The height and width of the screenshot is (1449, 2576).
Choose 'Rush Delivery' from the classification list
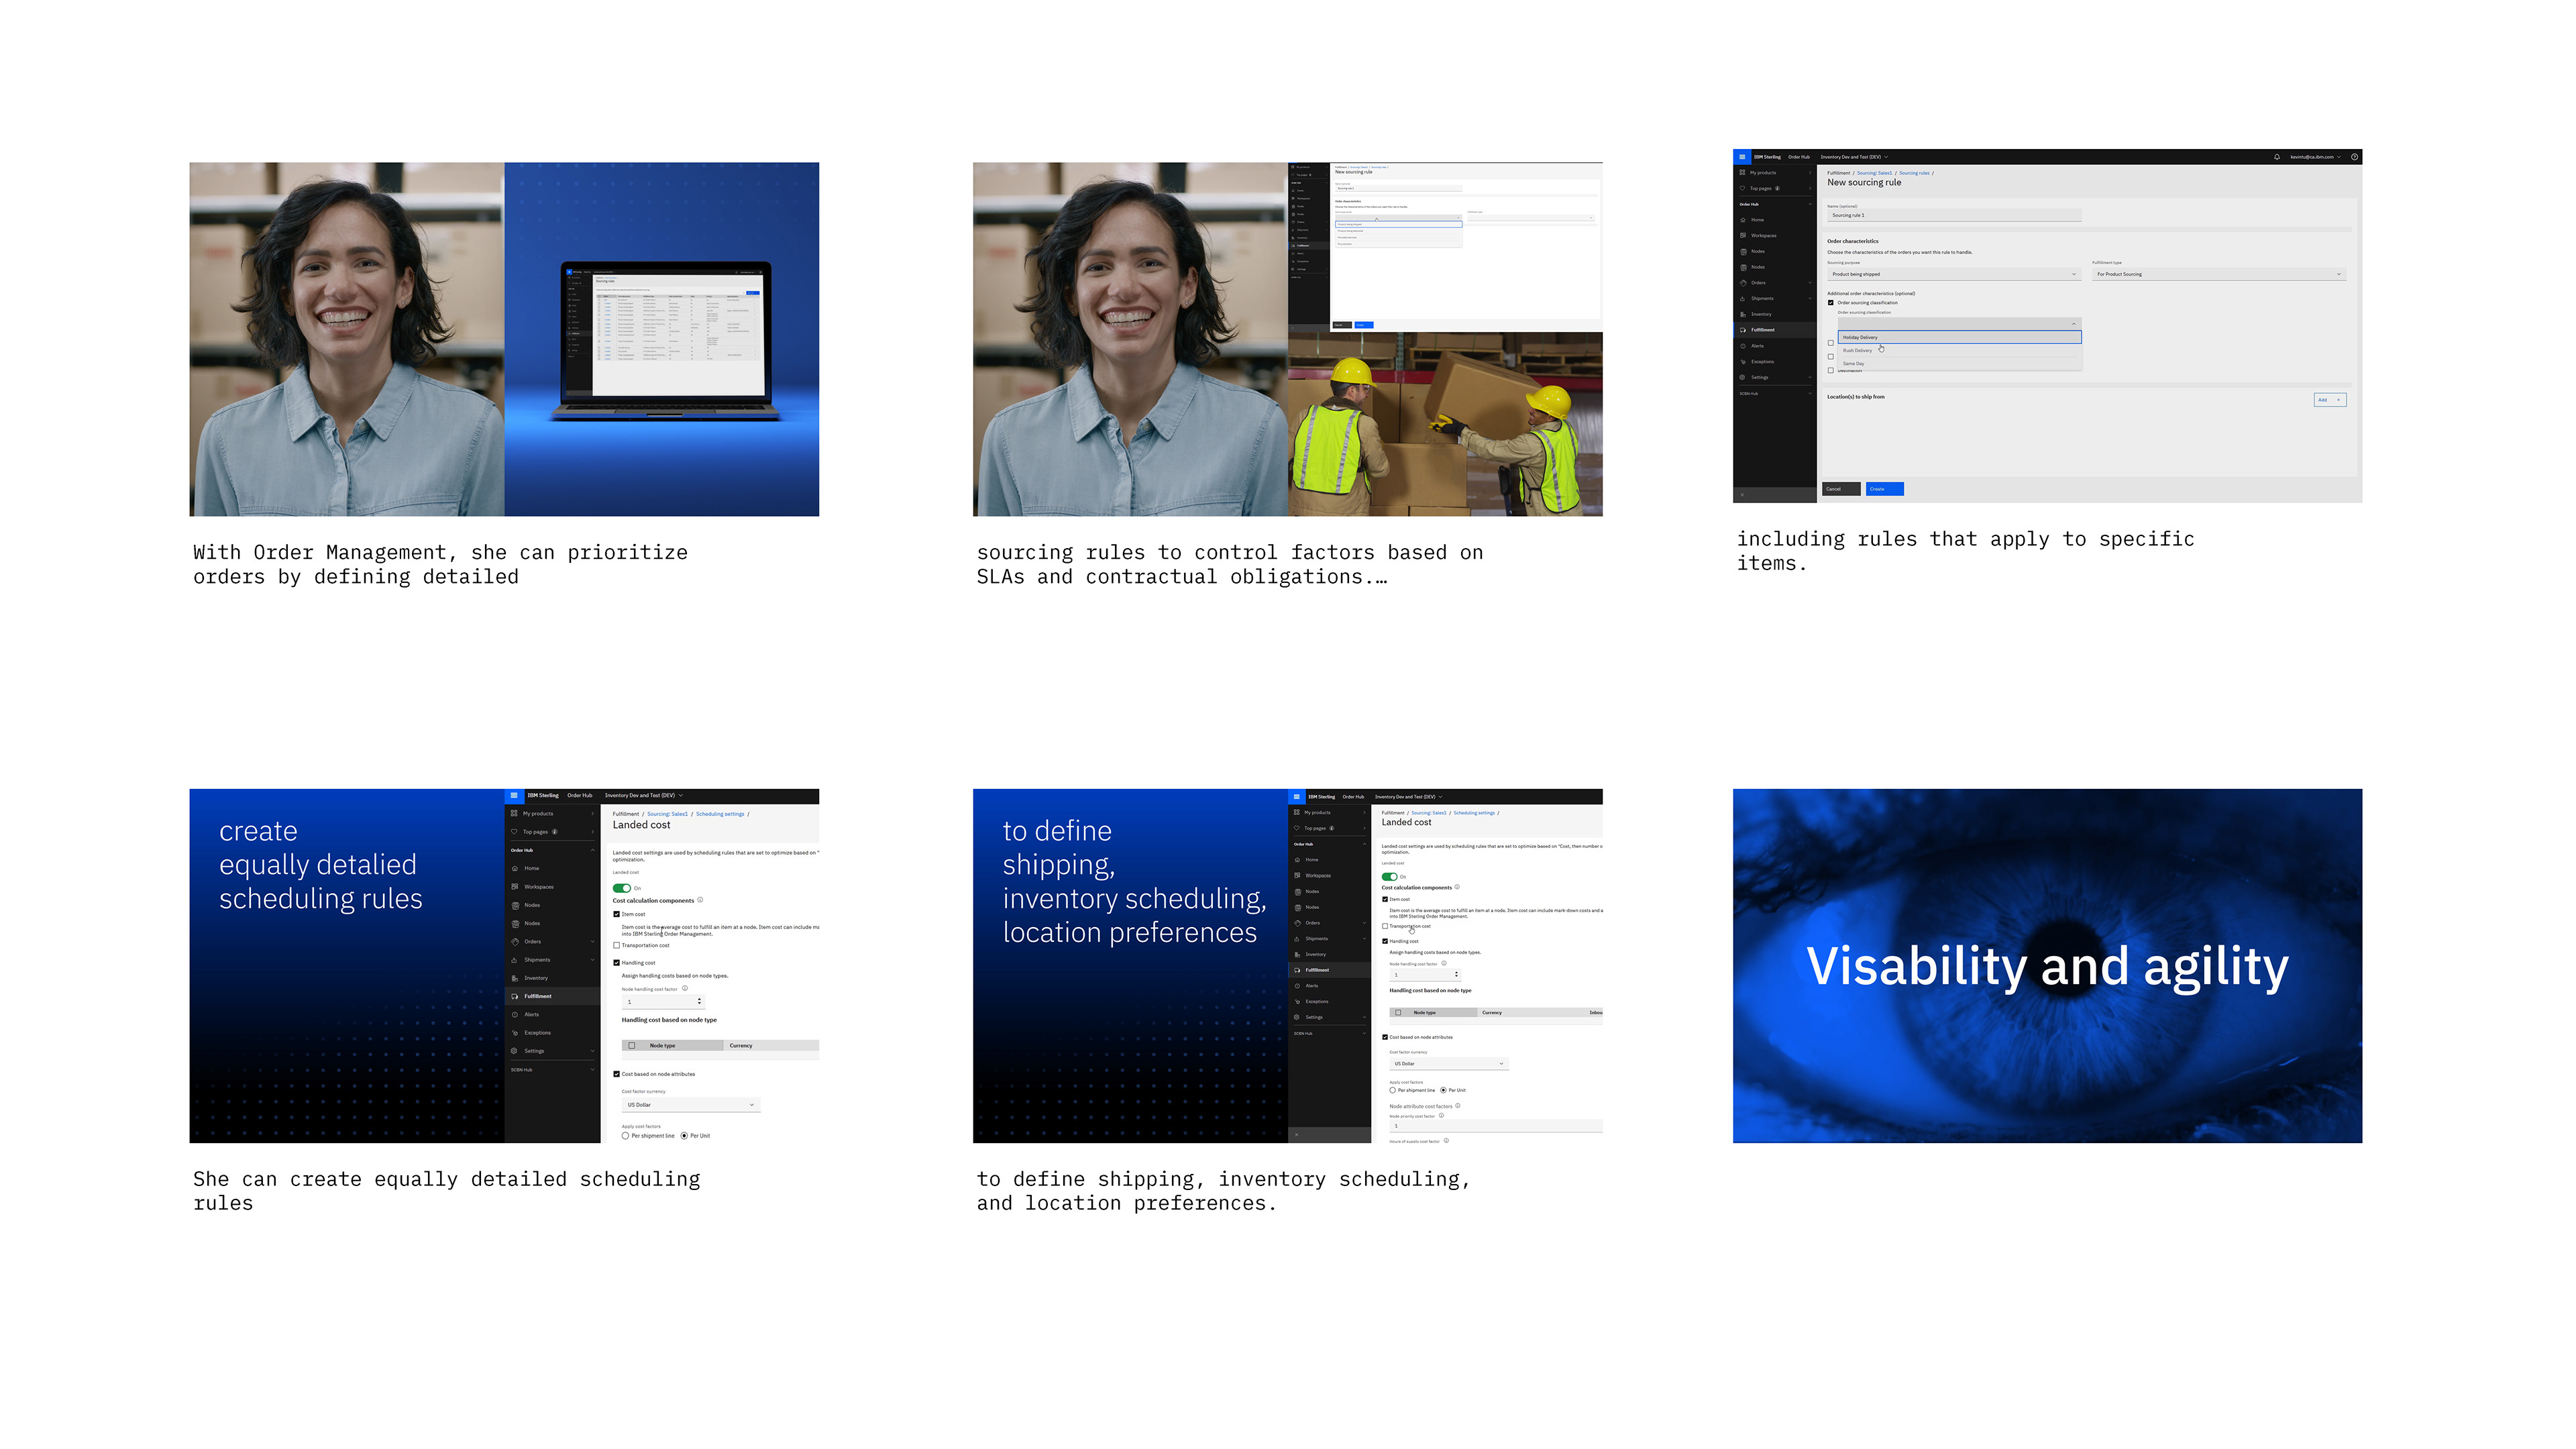[x=1857, y=351]
